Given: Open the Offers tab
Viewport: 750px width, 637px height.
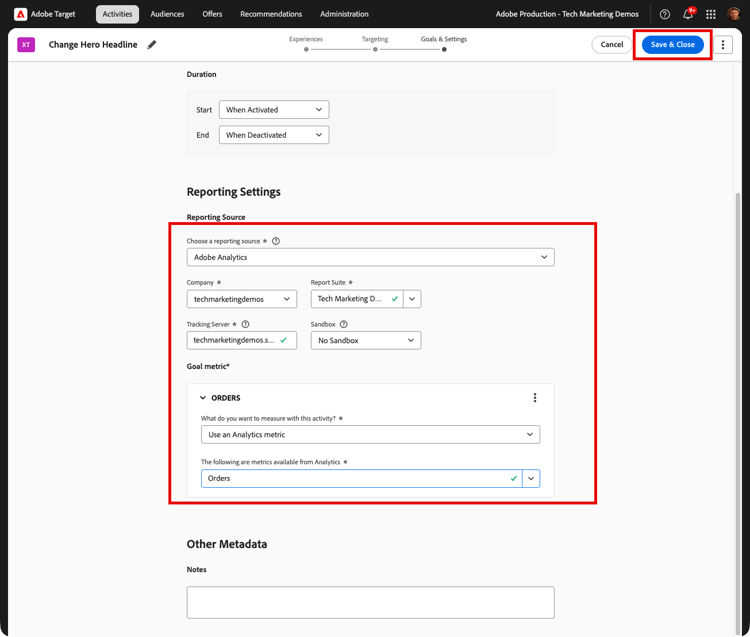Looking at the screenshot, I should tap(212, 14).
